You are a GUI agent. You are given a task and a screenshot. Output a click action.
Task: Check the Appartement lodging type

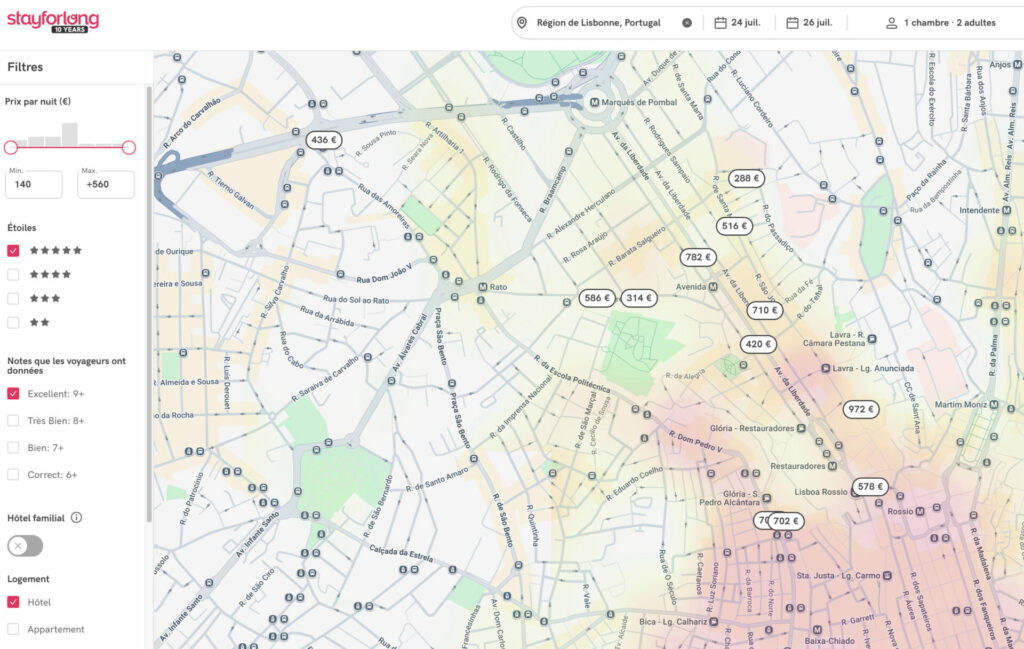tap(13, 629)
